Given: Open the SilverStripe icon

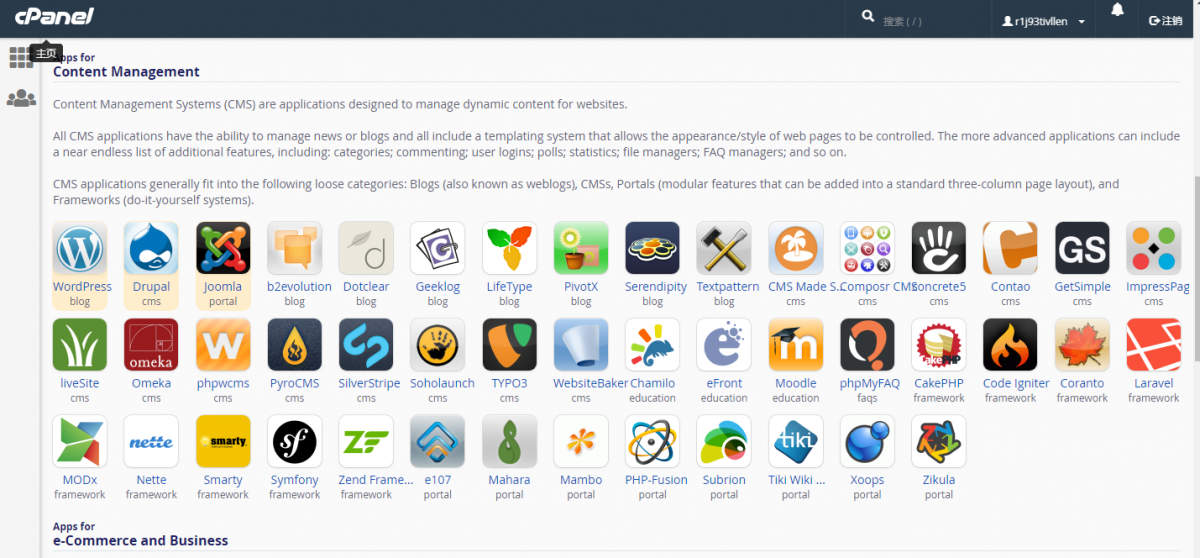Looking at the screenshot, I should [x=366, y=345].
